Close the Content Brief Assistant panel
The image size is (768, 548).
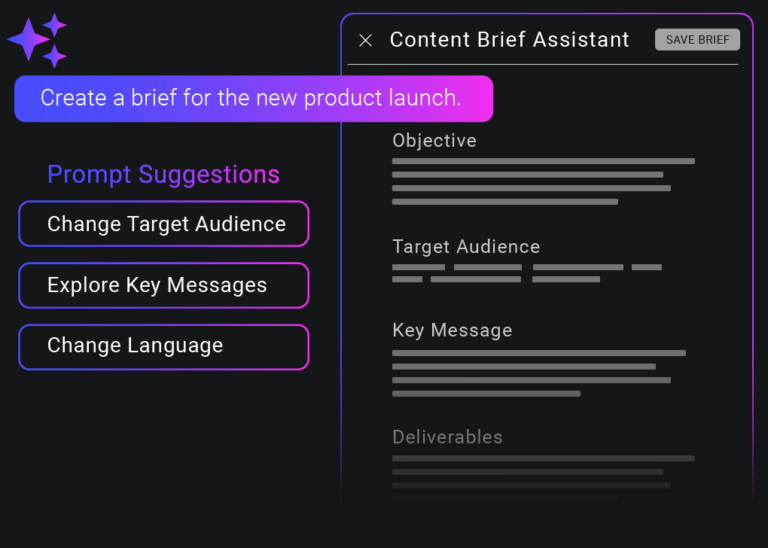tap(365, 40)
